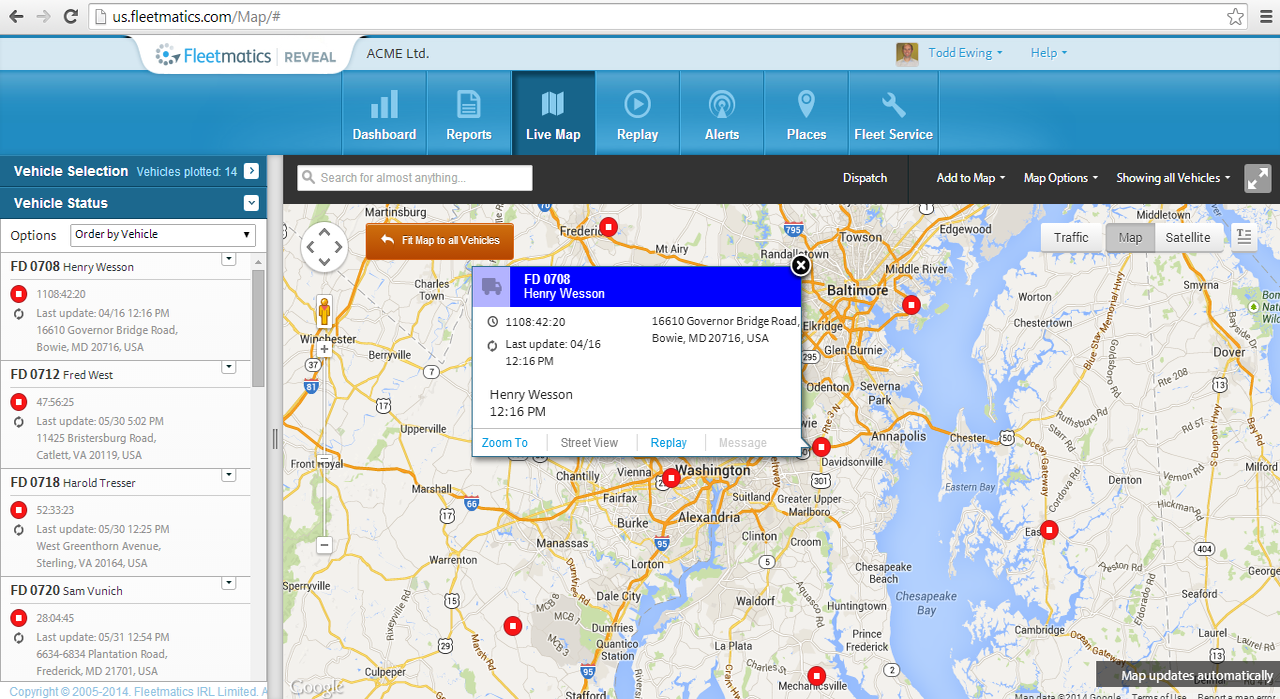Screen dimensions: 1280x699
Task: Select FD 0718 Harold Tresser in the list
Action: pos(73,483)
